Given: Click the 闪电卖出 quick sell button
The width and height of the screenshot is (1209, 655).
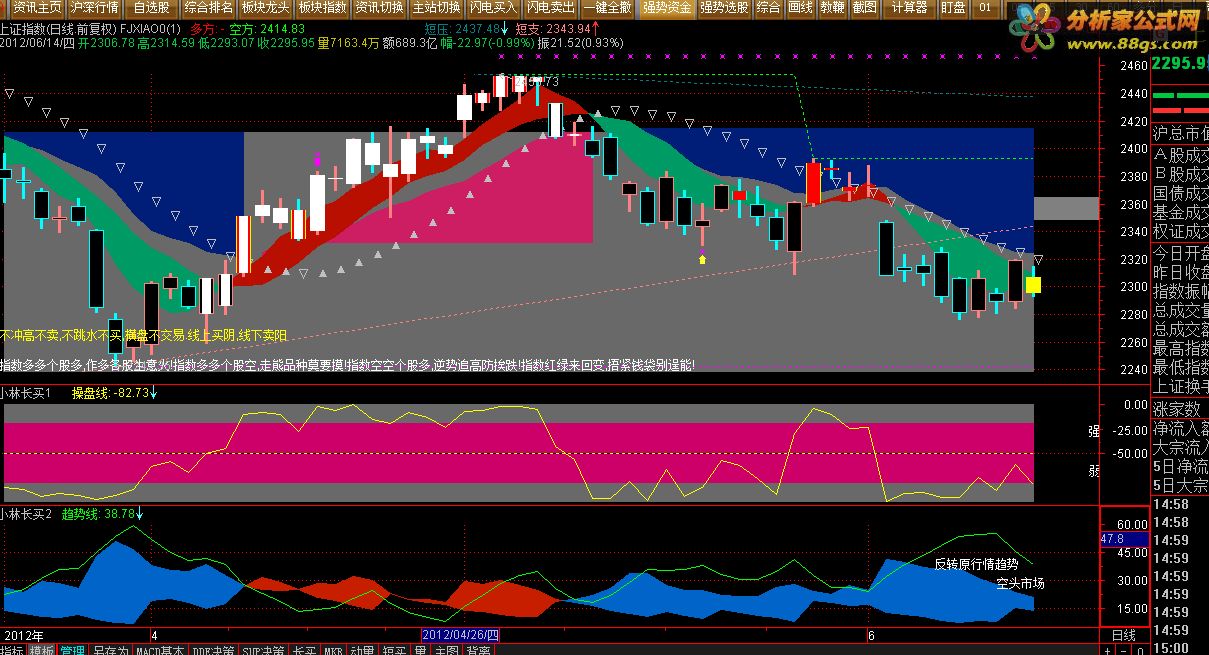Looking at the screenshot, I should (x=551, y=7).
